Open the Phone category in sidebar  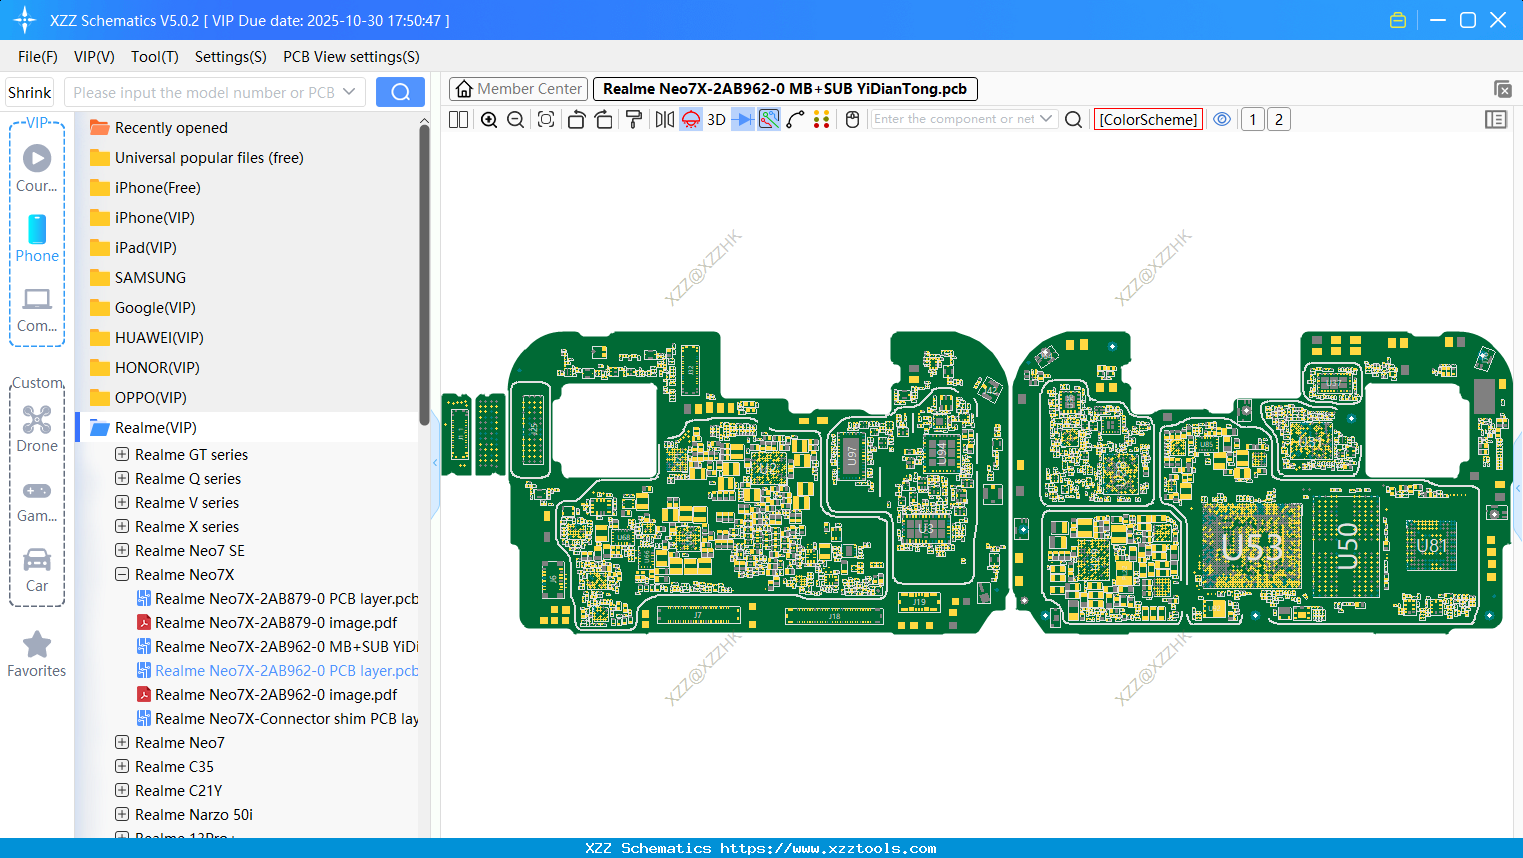(37, 239)
